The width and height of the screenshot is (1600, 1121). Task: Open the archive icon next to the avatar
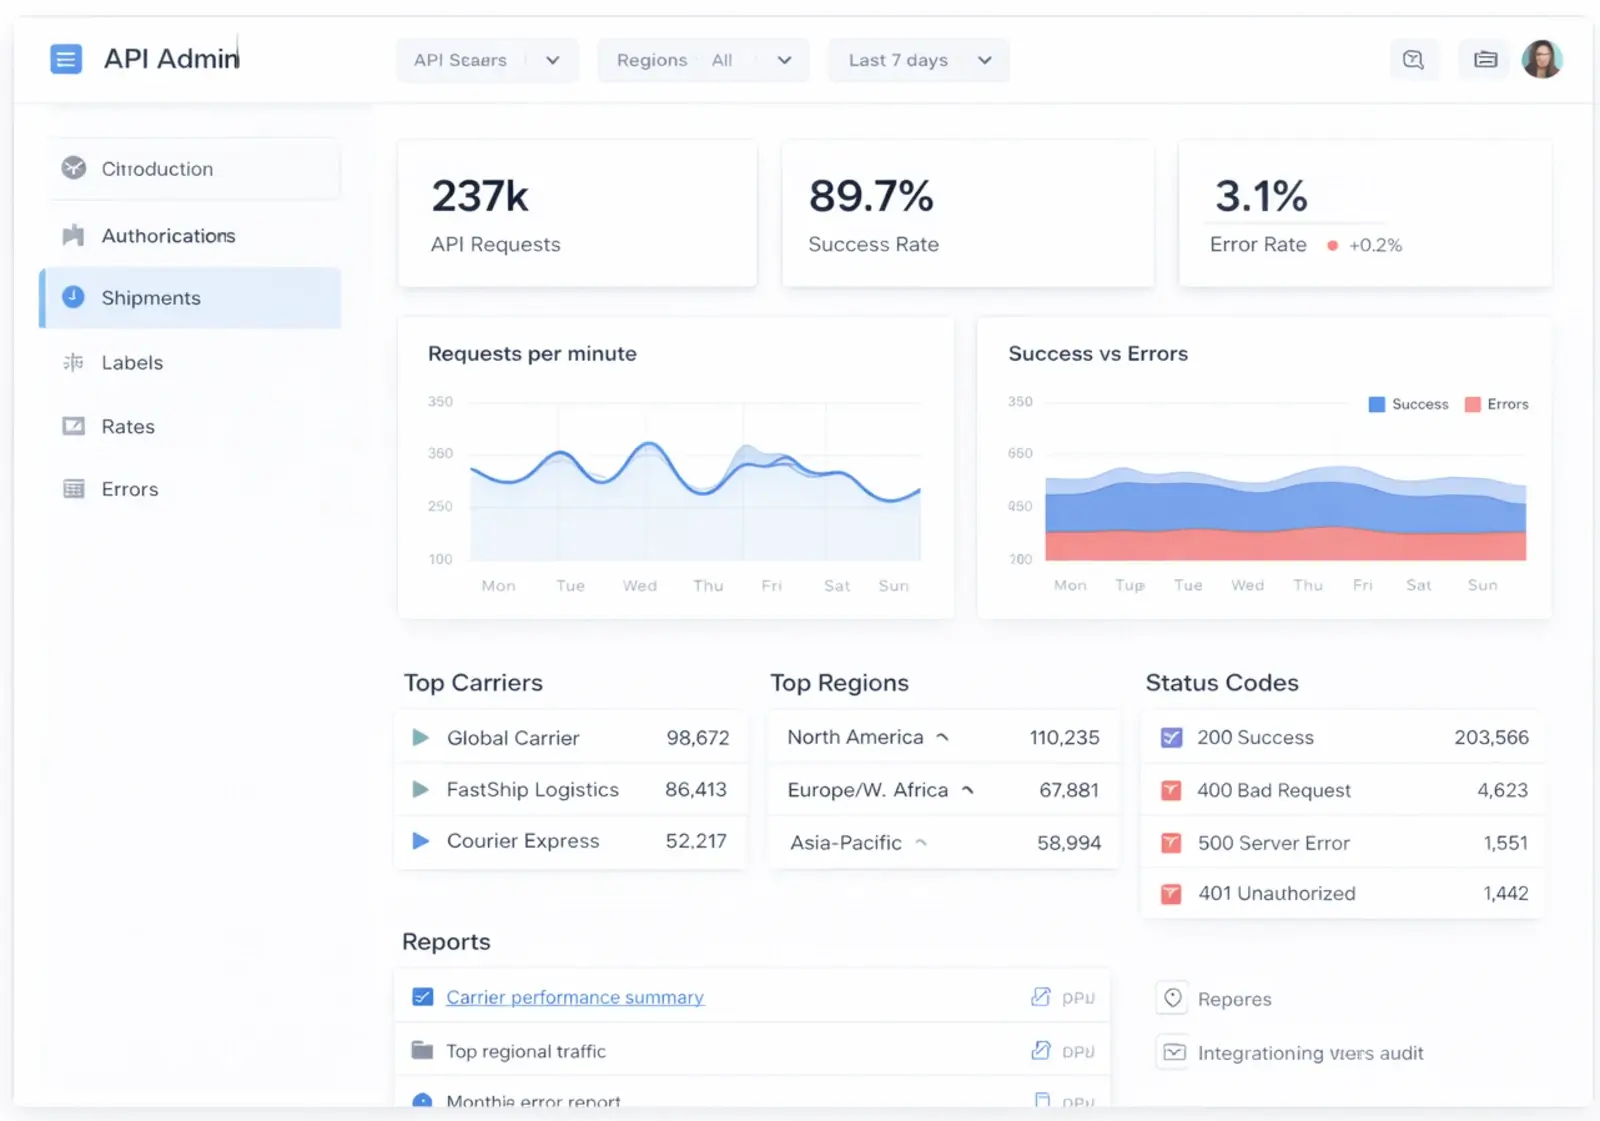pyautogui.click(x=1484, y=59)
